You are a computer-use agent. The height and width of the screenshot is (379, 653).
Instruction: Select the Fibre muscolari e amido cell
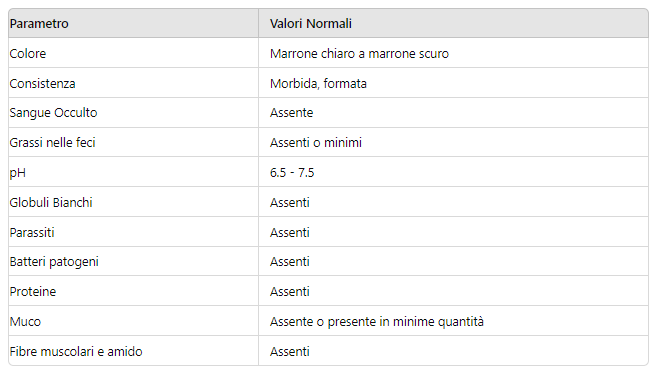133,351
